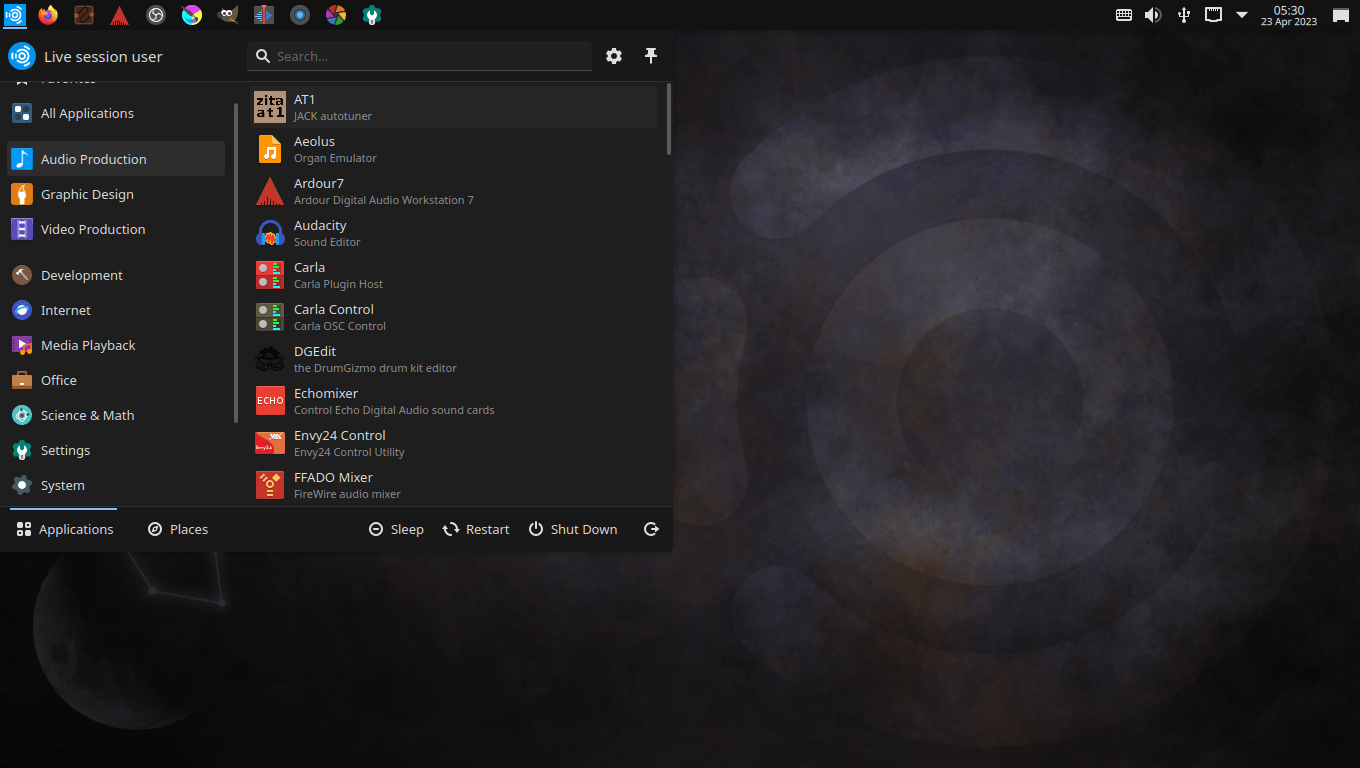Click the Shut Down button
The height and width of the screenshot is (768, 1360).
(573, 529)
